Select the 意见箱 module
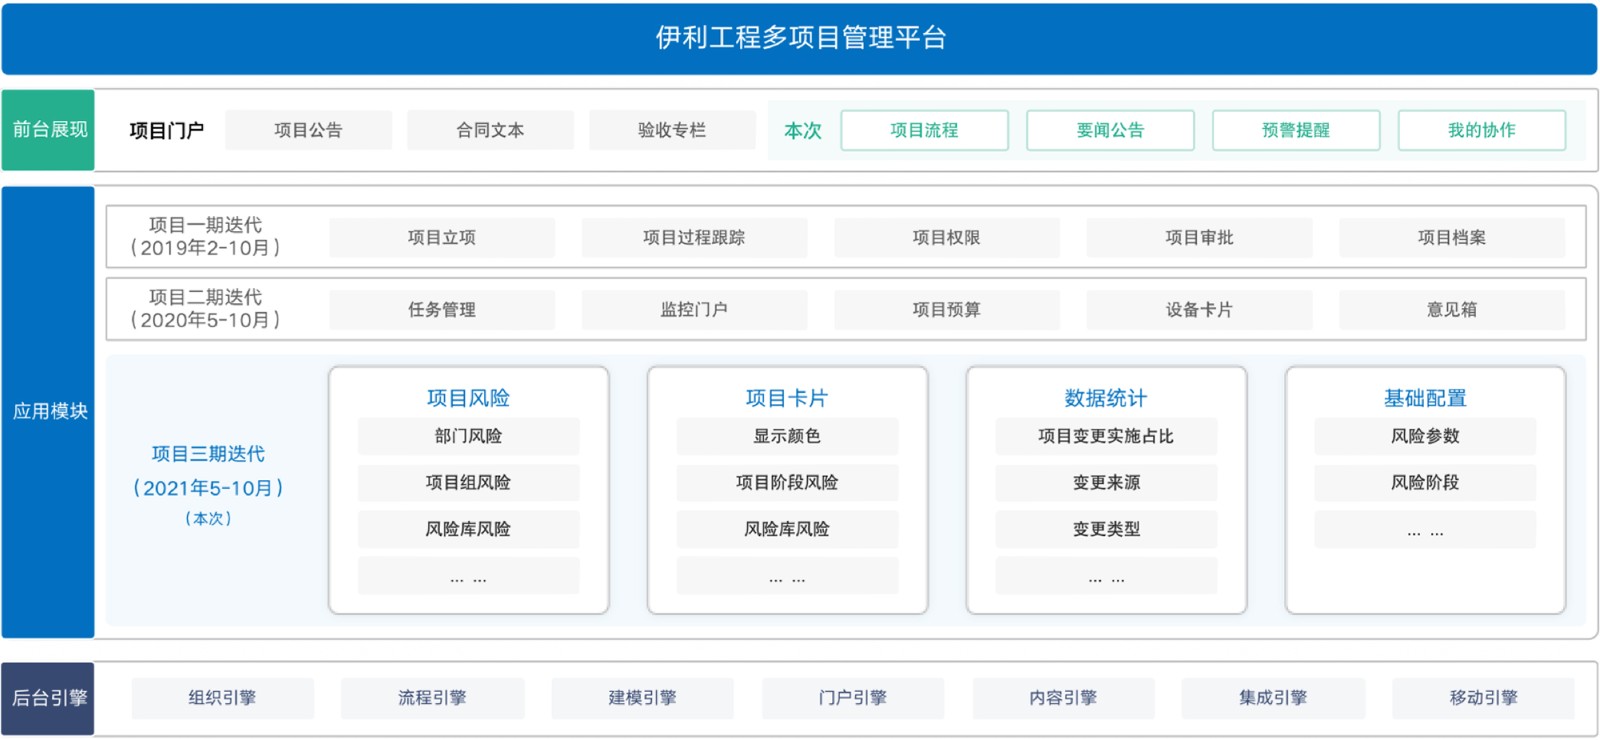 coord(1452,310)
